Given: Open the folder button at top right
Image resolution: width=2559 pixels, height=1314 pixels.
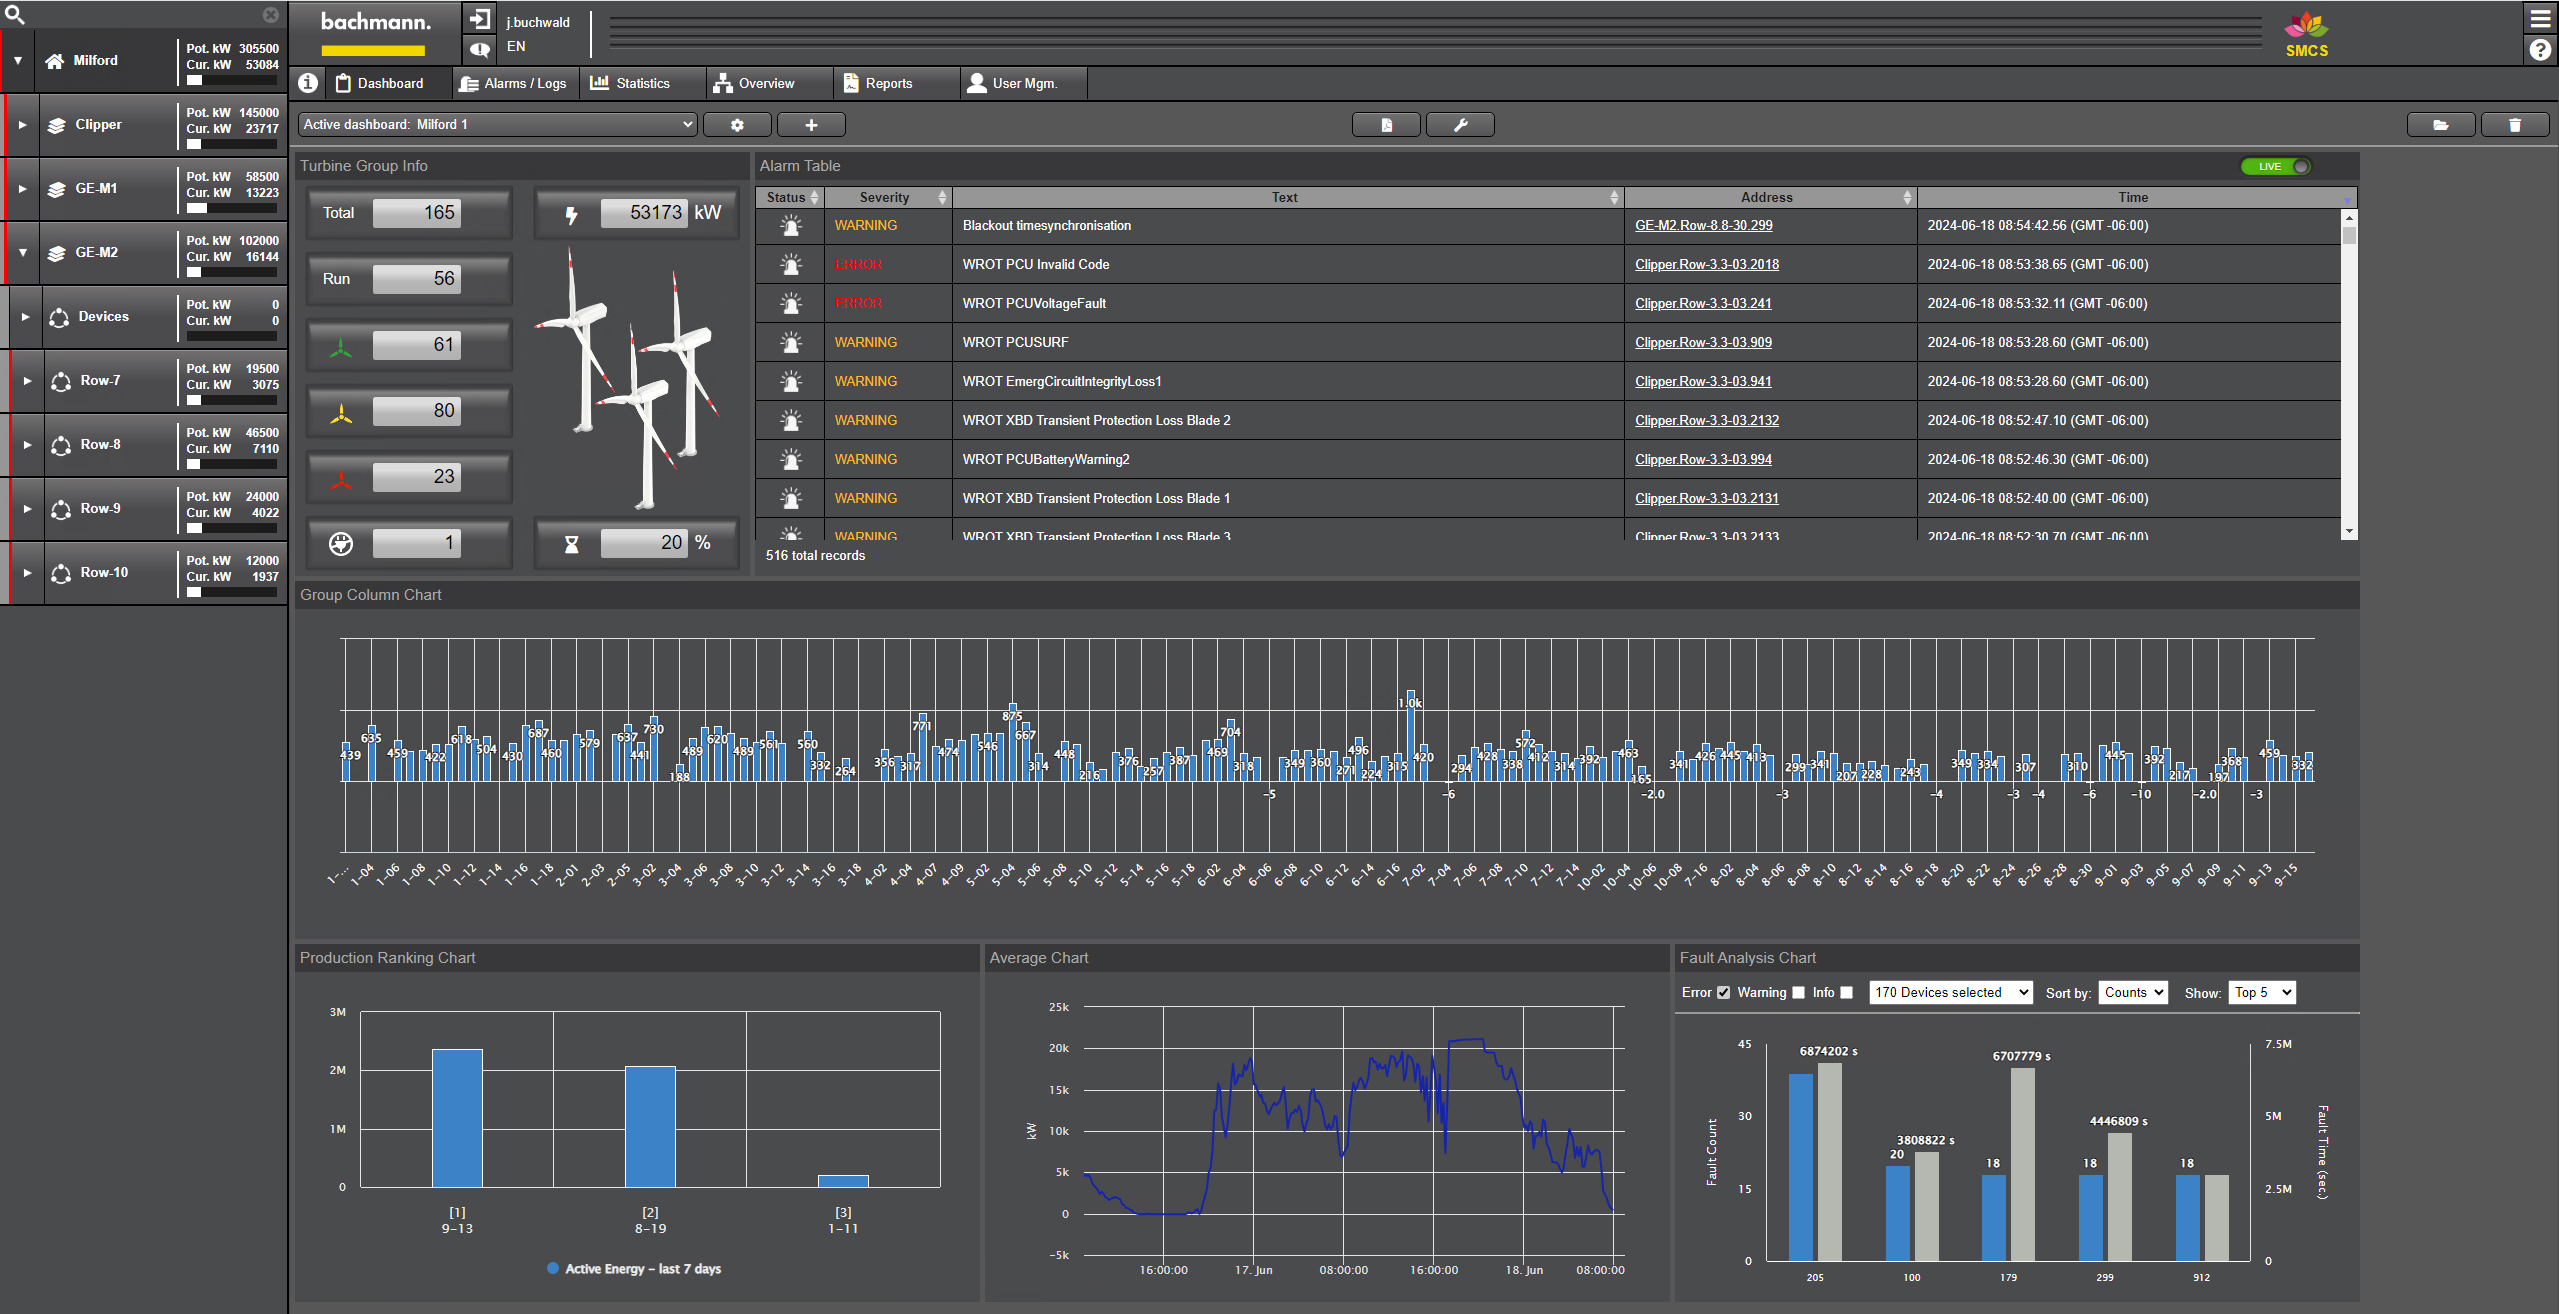Looking at the screenshot, I should click(2441, 125).
